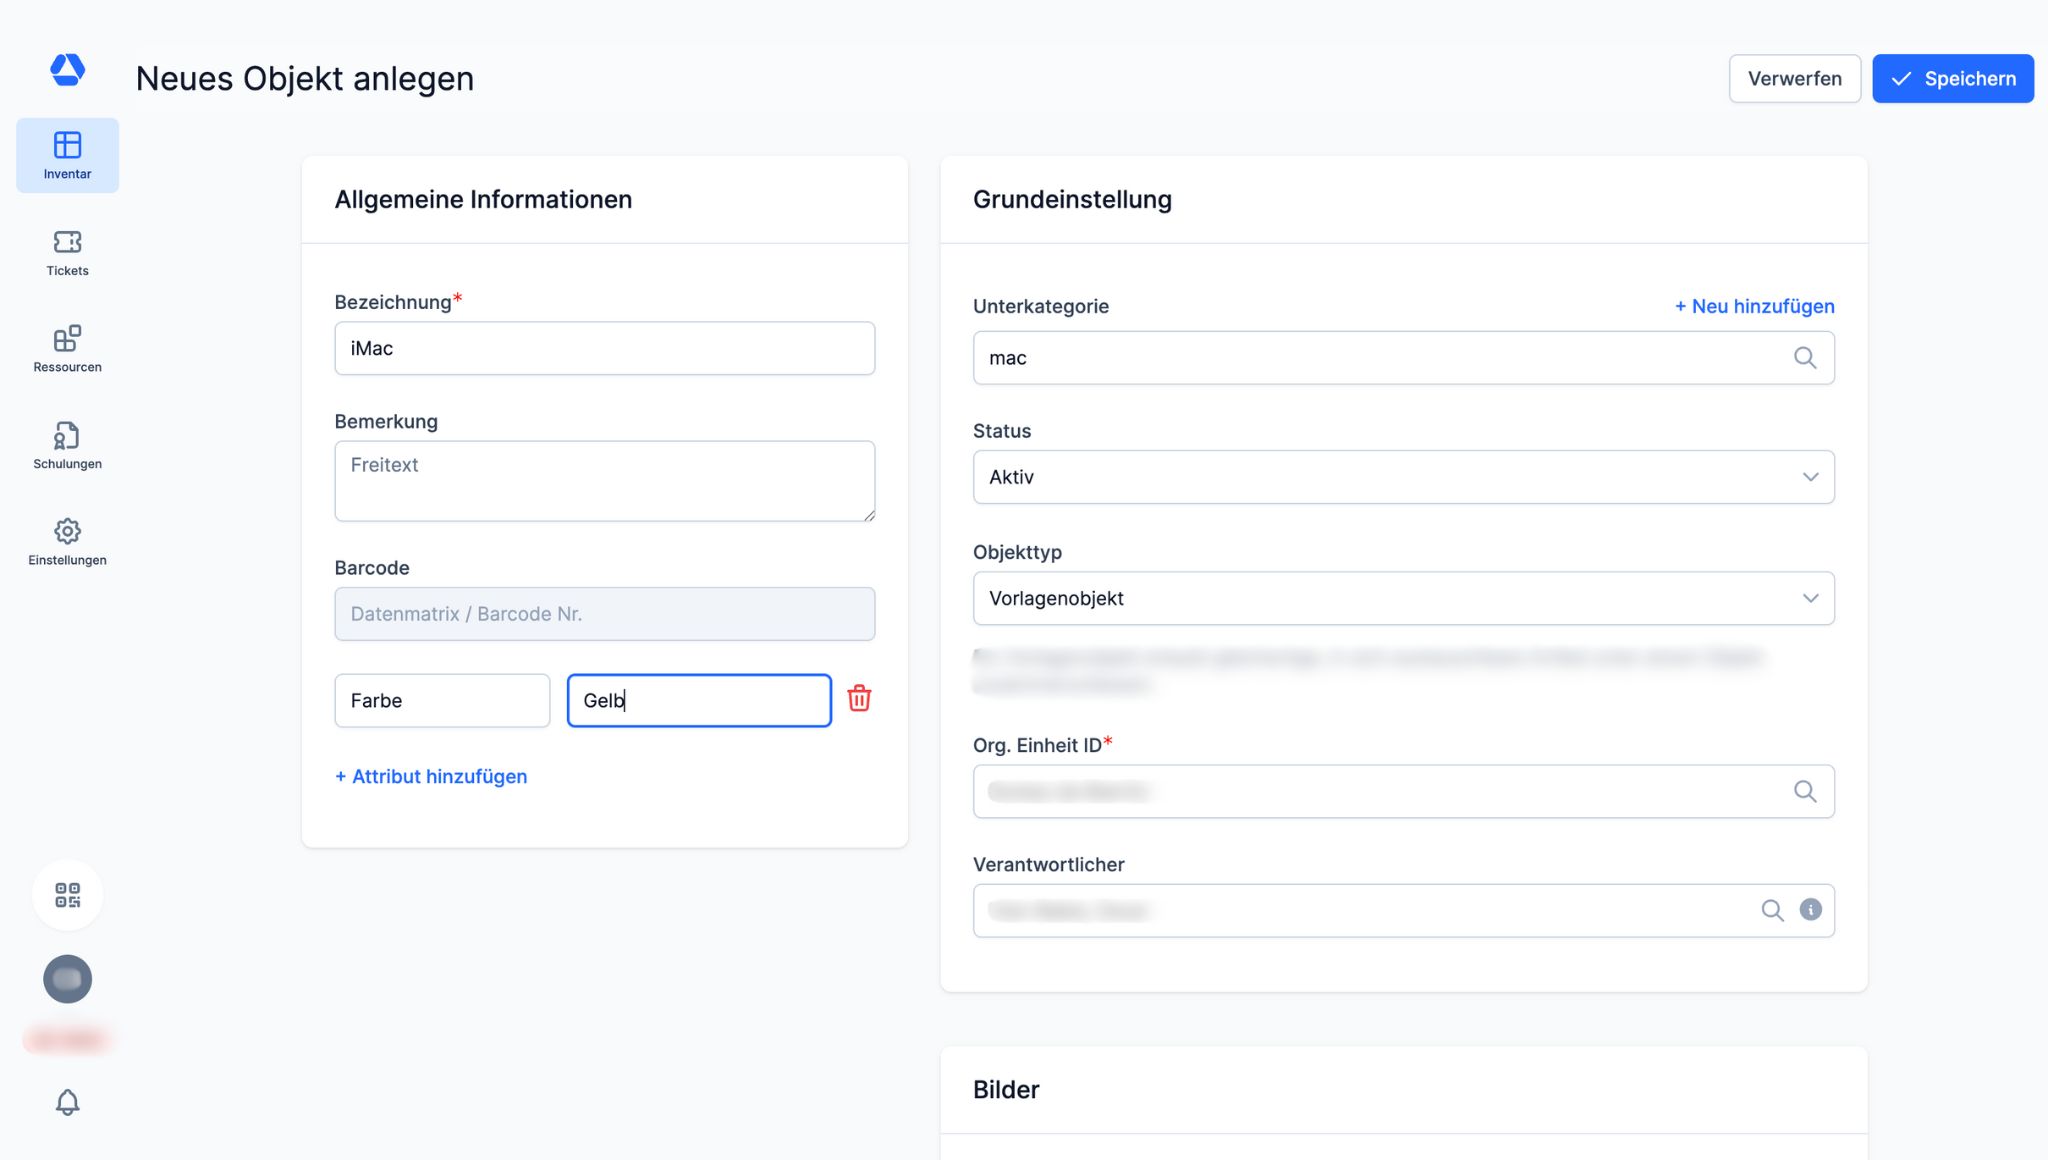Expand the Status dropdown showing Aktiv
This screenshot has width=2048, height=1160.
point(1403,477)
